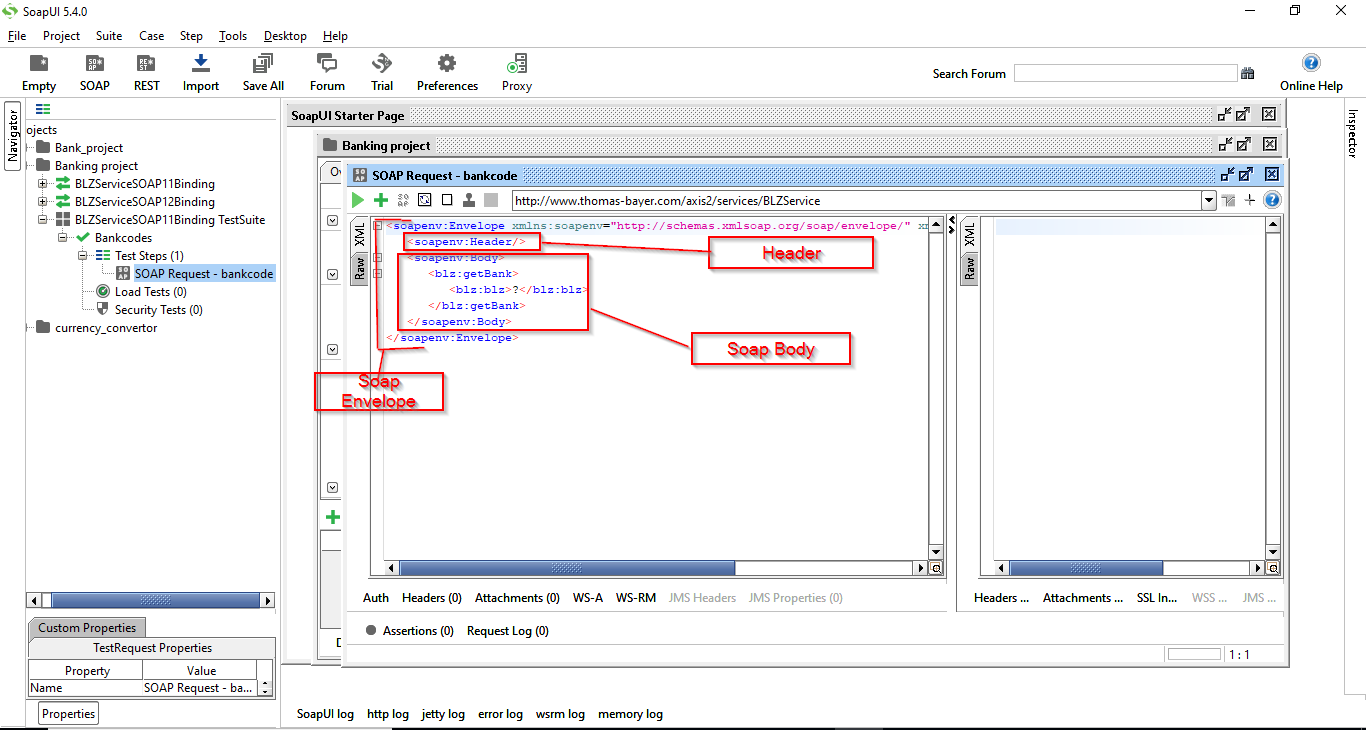Create a new SOAP project
Viewport: 1366px width, 730px height.
pyautogui.click(x=94, y=70)
